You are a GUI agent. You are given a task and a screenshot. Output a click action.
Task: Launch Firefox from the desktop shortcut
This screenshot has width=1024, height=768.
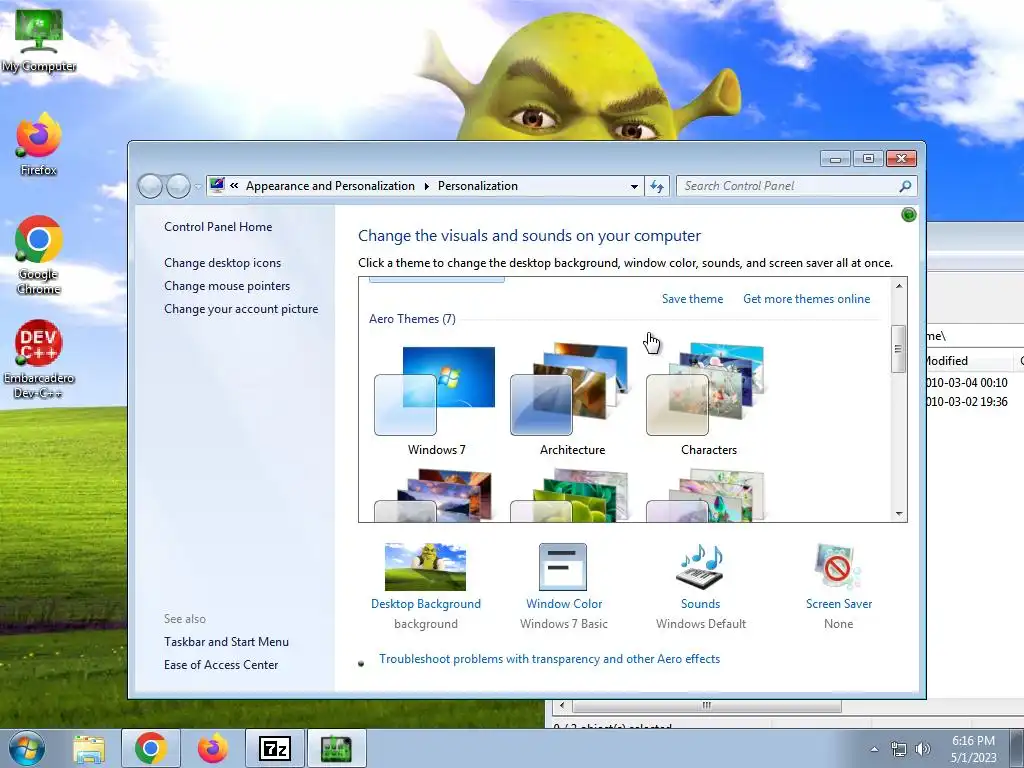point(39,144)
